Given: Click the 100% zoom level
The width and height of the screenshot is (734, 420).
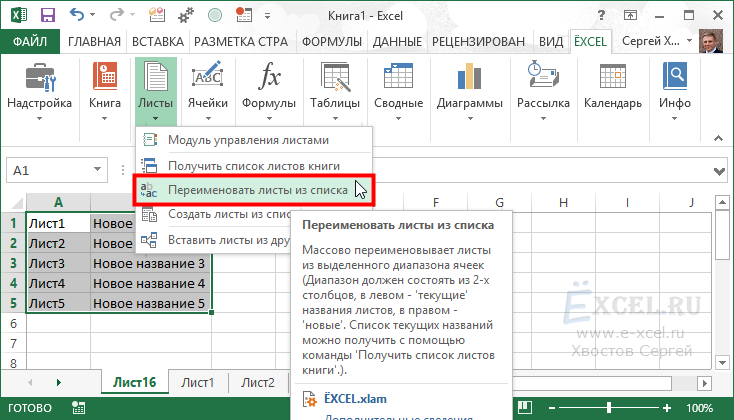Looking at the screenshot, I should coord(700,408).
